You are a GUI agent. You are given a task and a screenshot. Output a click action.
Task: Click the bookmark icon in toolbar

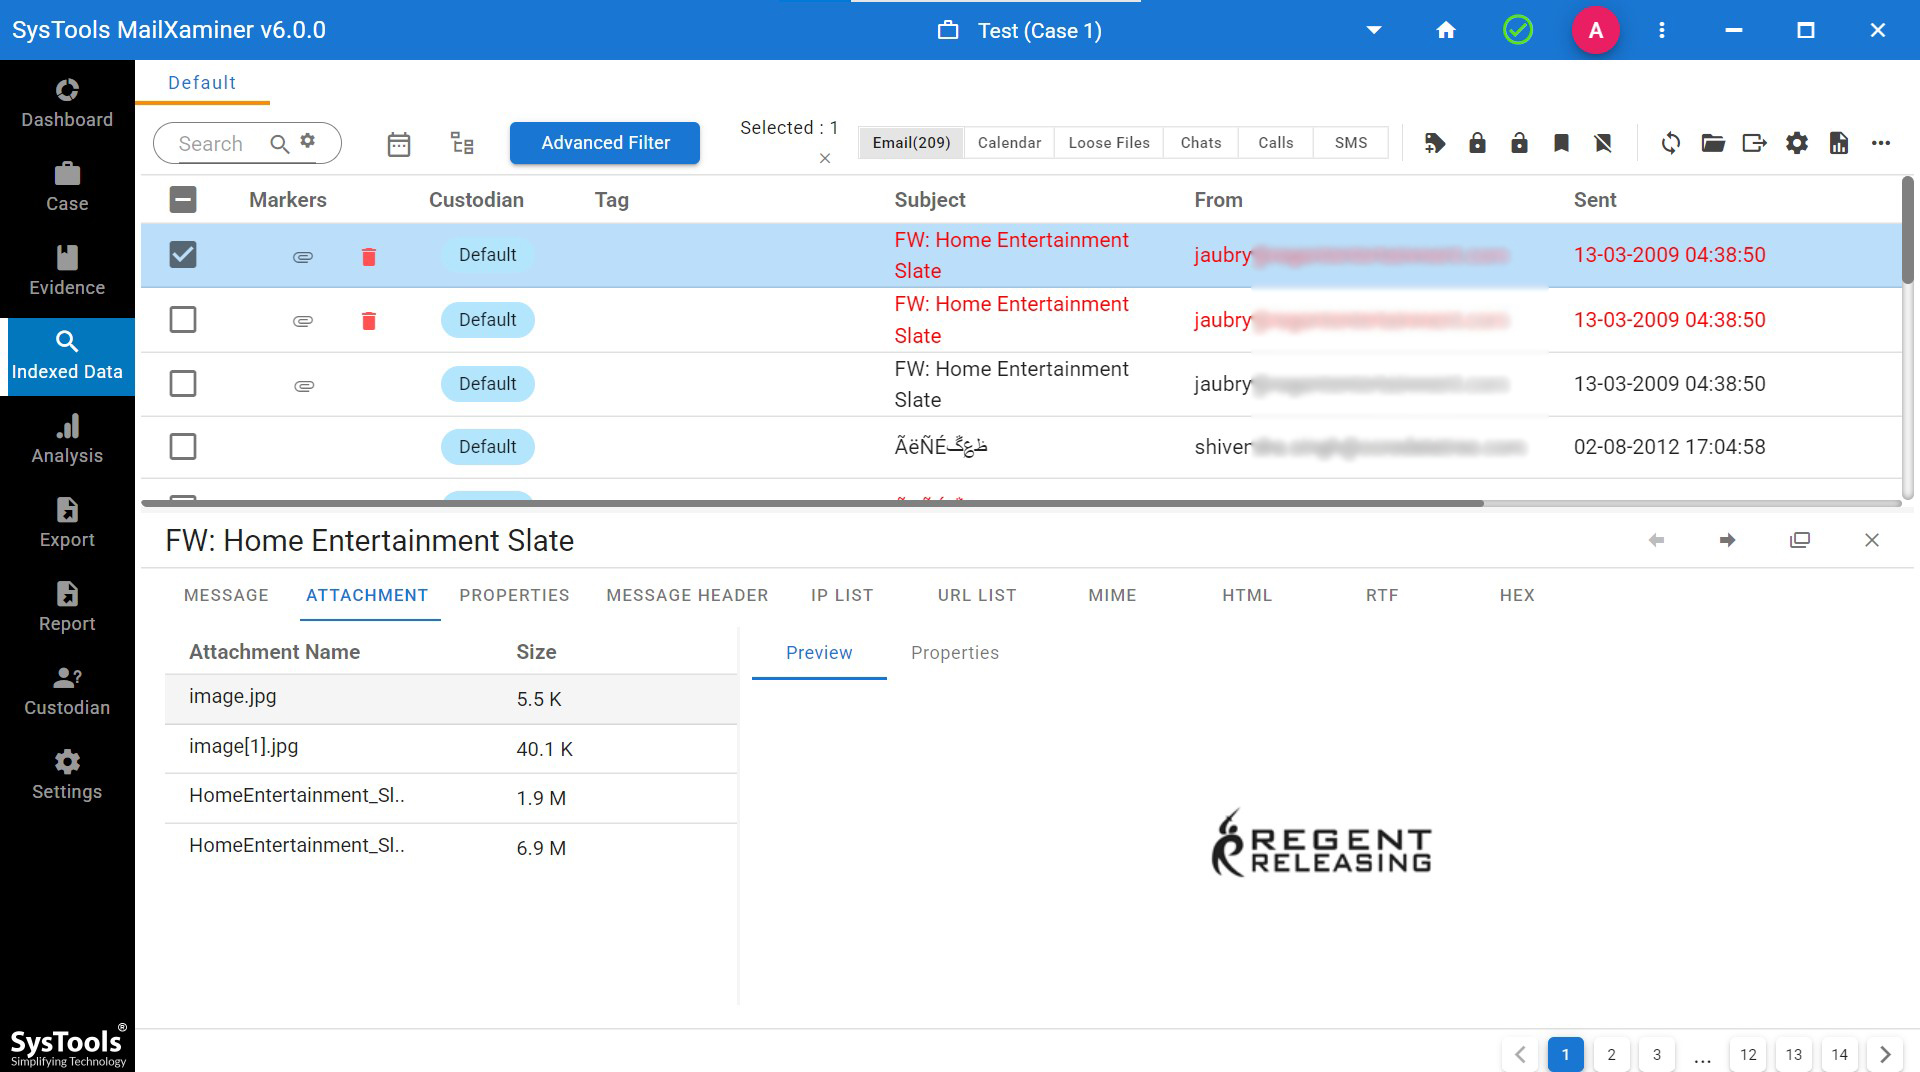coord(1561,143)
